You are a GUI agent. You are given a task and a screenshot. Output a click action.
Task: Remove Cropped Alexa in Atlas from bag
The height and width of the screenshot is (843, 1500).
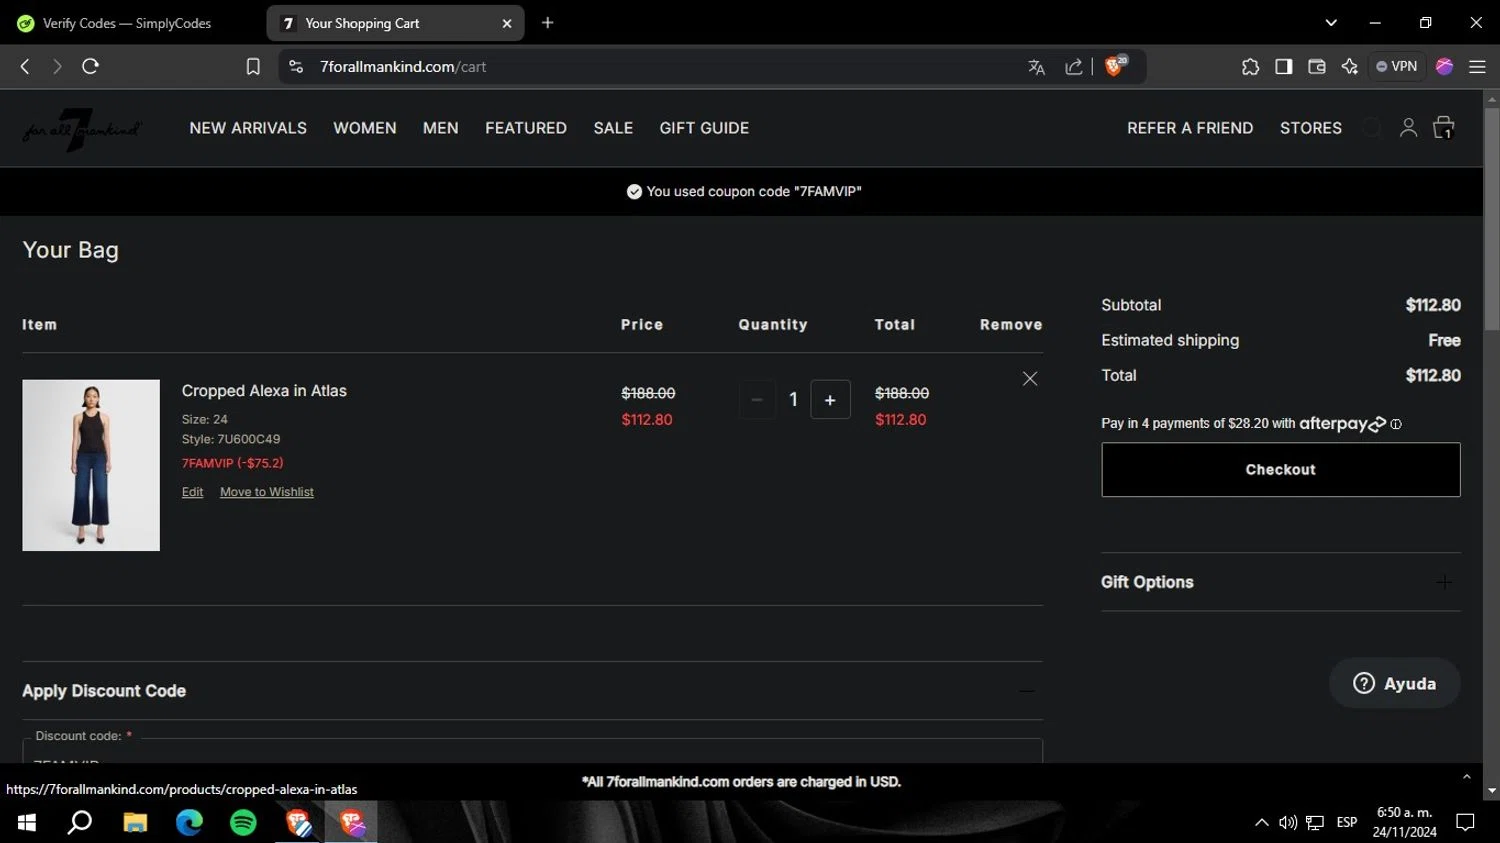[1030, 379]
